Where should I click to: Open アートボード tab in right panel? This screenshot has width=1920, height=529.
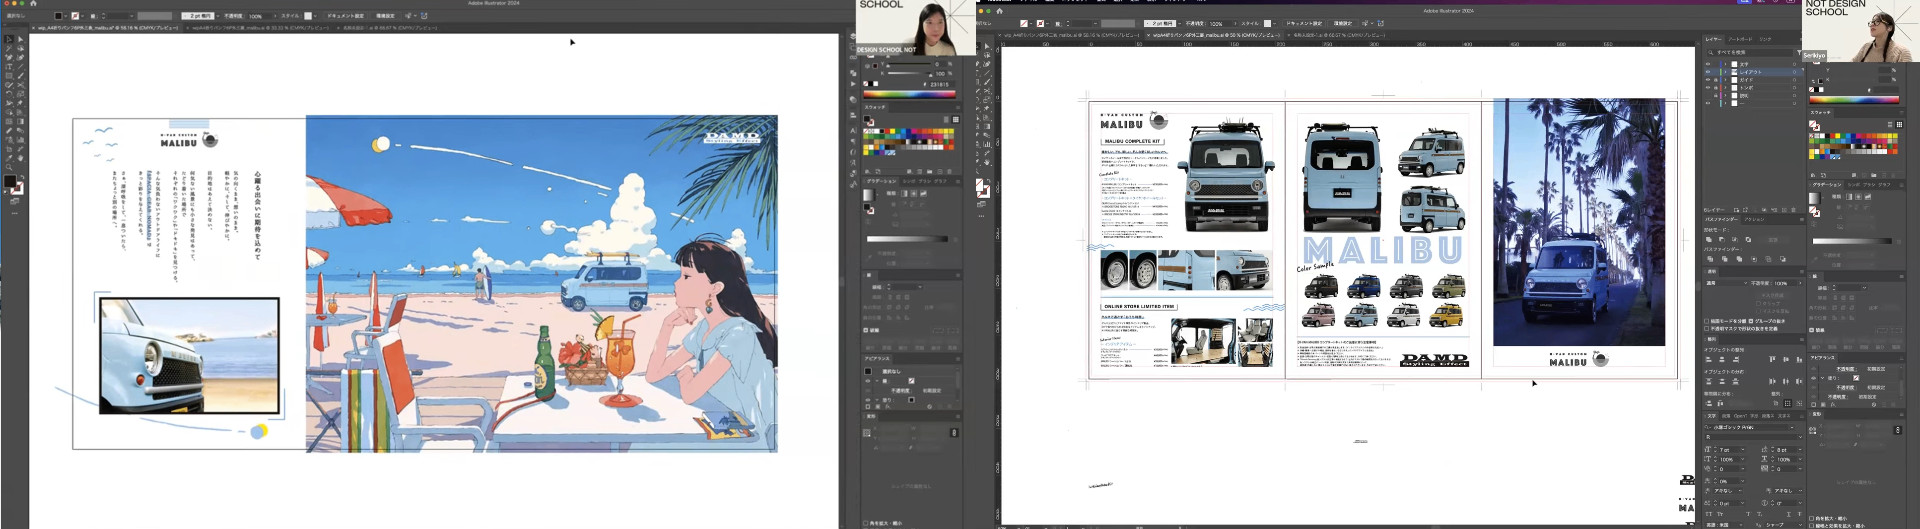coord(1740,39)
